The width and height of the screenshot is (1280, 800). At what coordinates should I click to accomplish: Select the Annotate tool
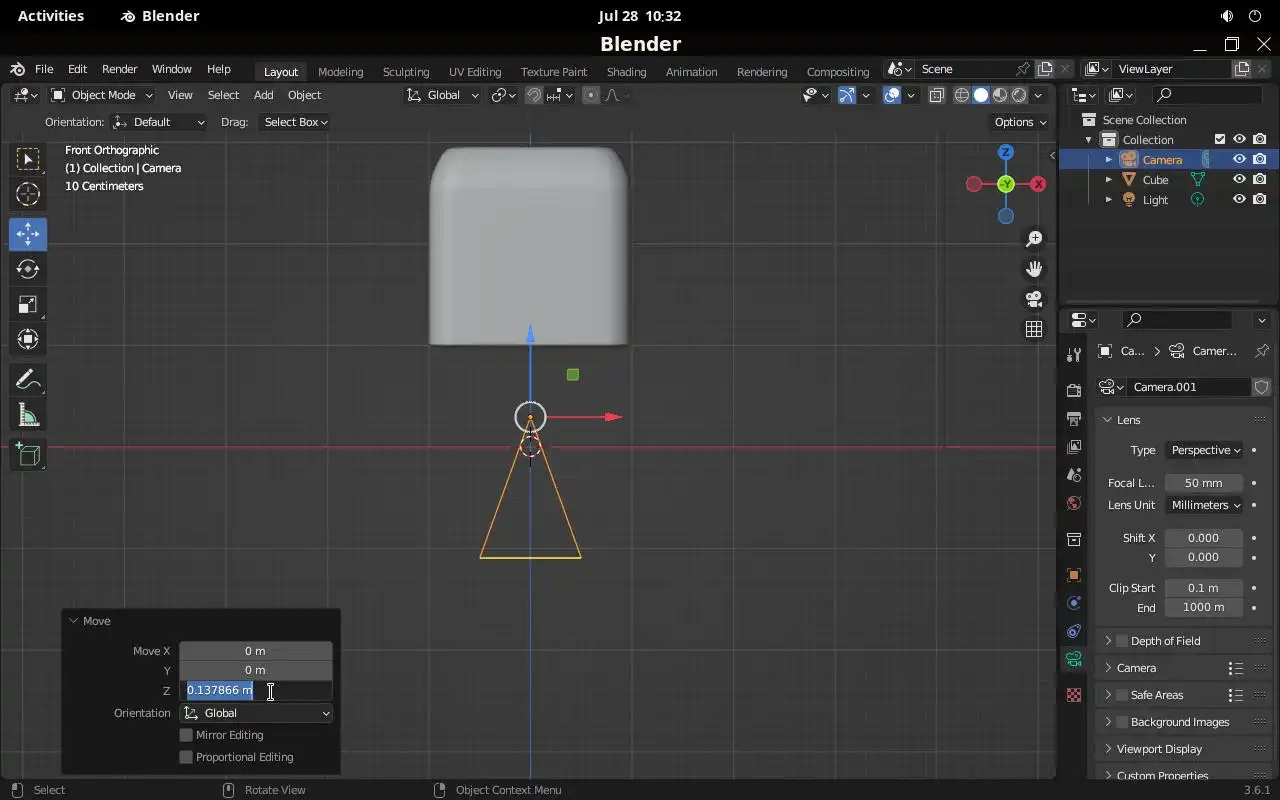click(x=28, y=380)
